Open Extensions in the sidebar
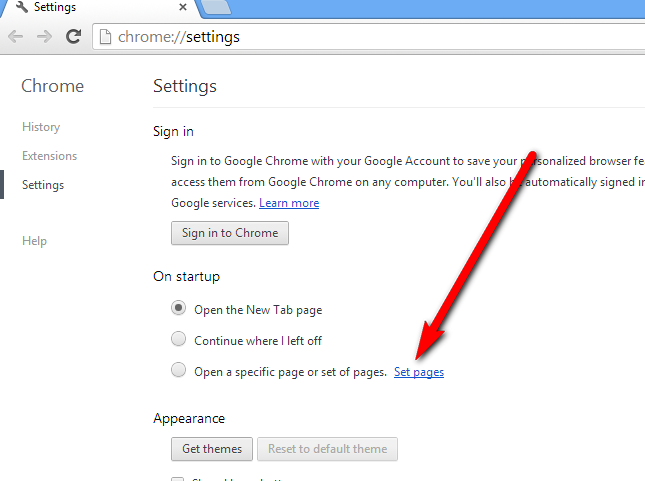Image resolution: width=645 pixels, height=481 pixels. (49, 156)
